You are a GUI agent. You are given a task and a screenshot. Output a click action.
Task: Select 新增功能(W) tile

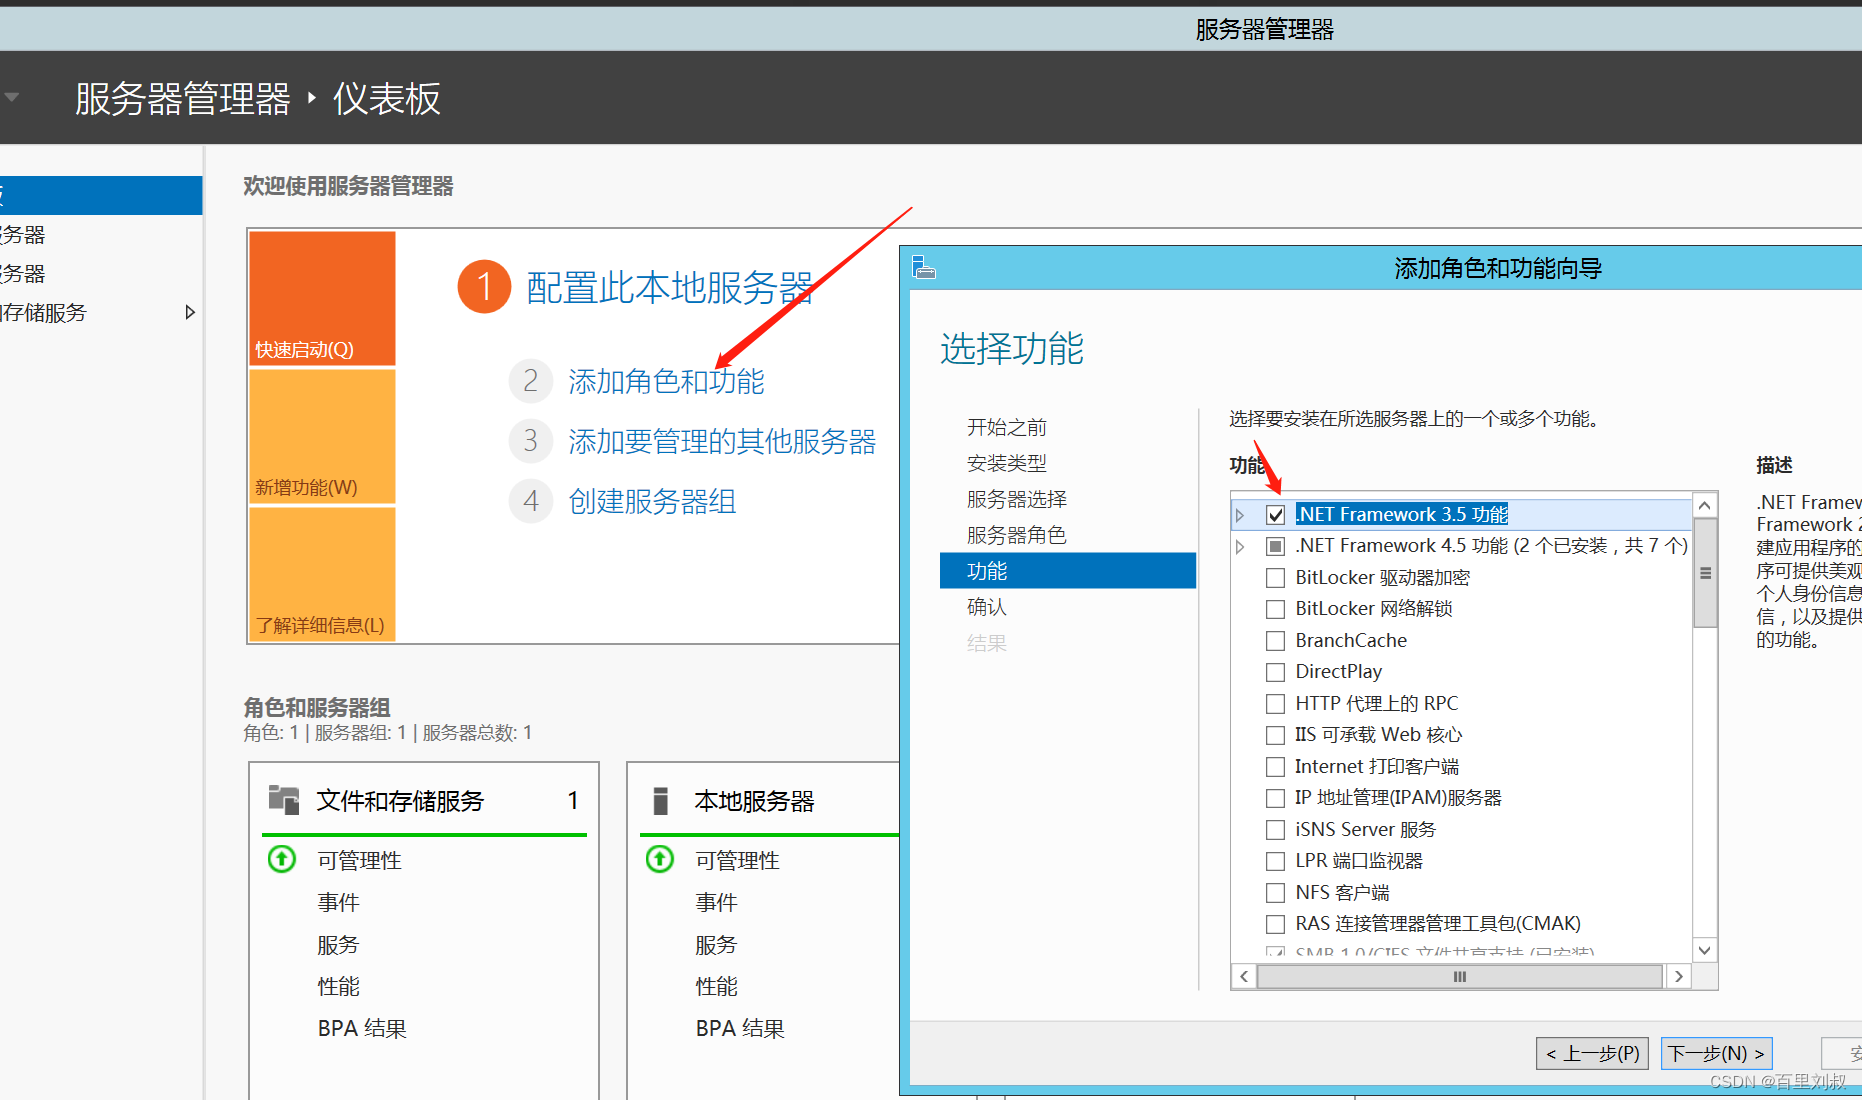point(322,436)
